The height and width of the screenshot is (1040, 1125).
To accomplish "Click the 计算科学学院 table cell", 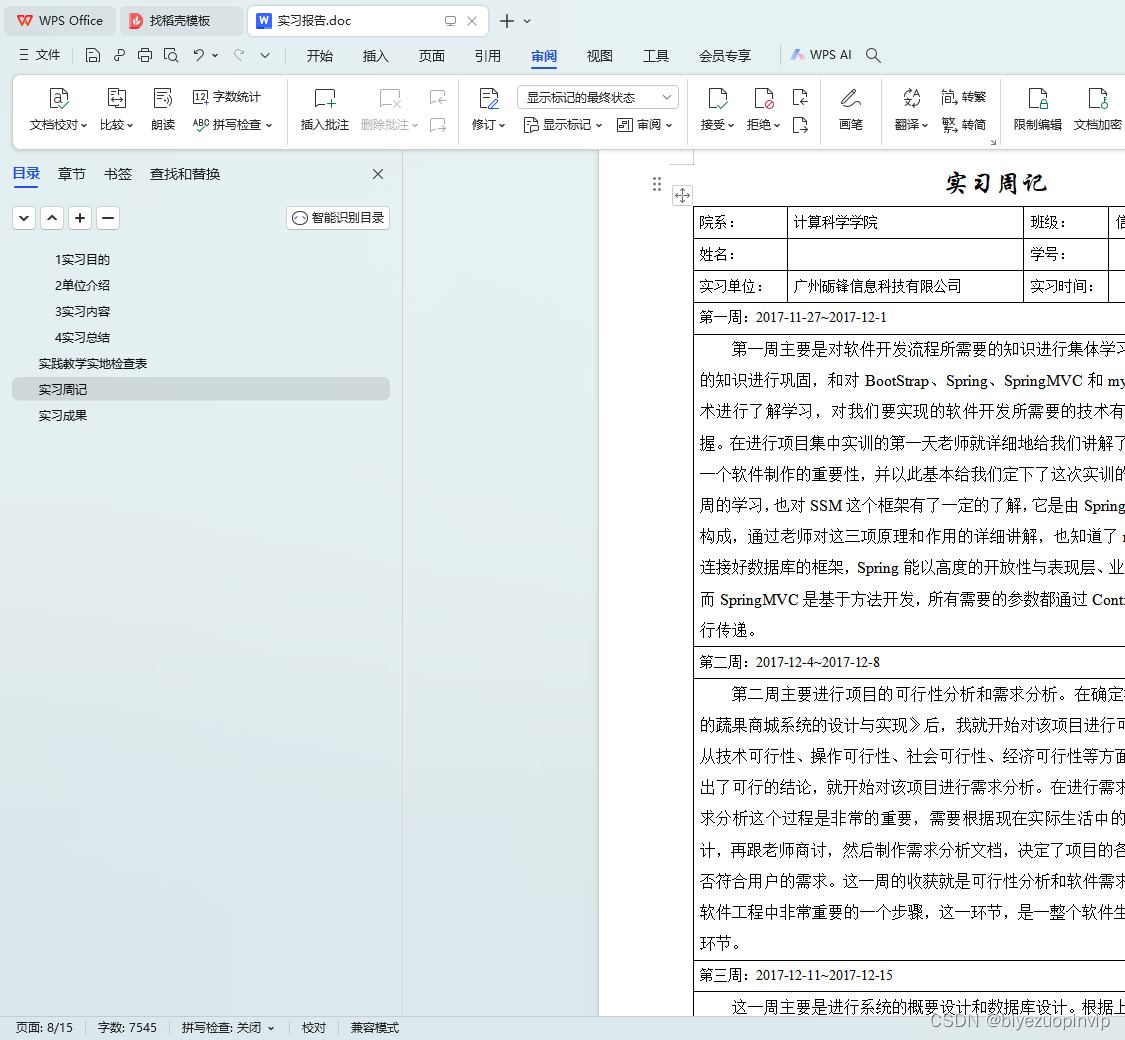I will [x=905, y=222].
